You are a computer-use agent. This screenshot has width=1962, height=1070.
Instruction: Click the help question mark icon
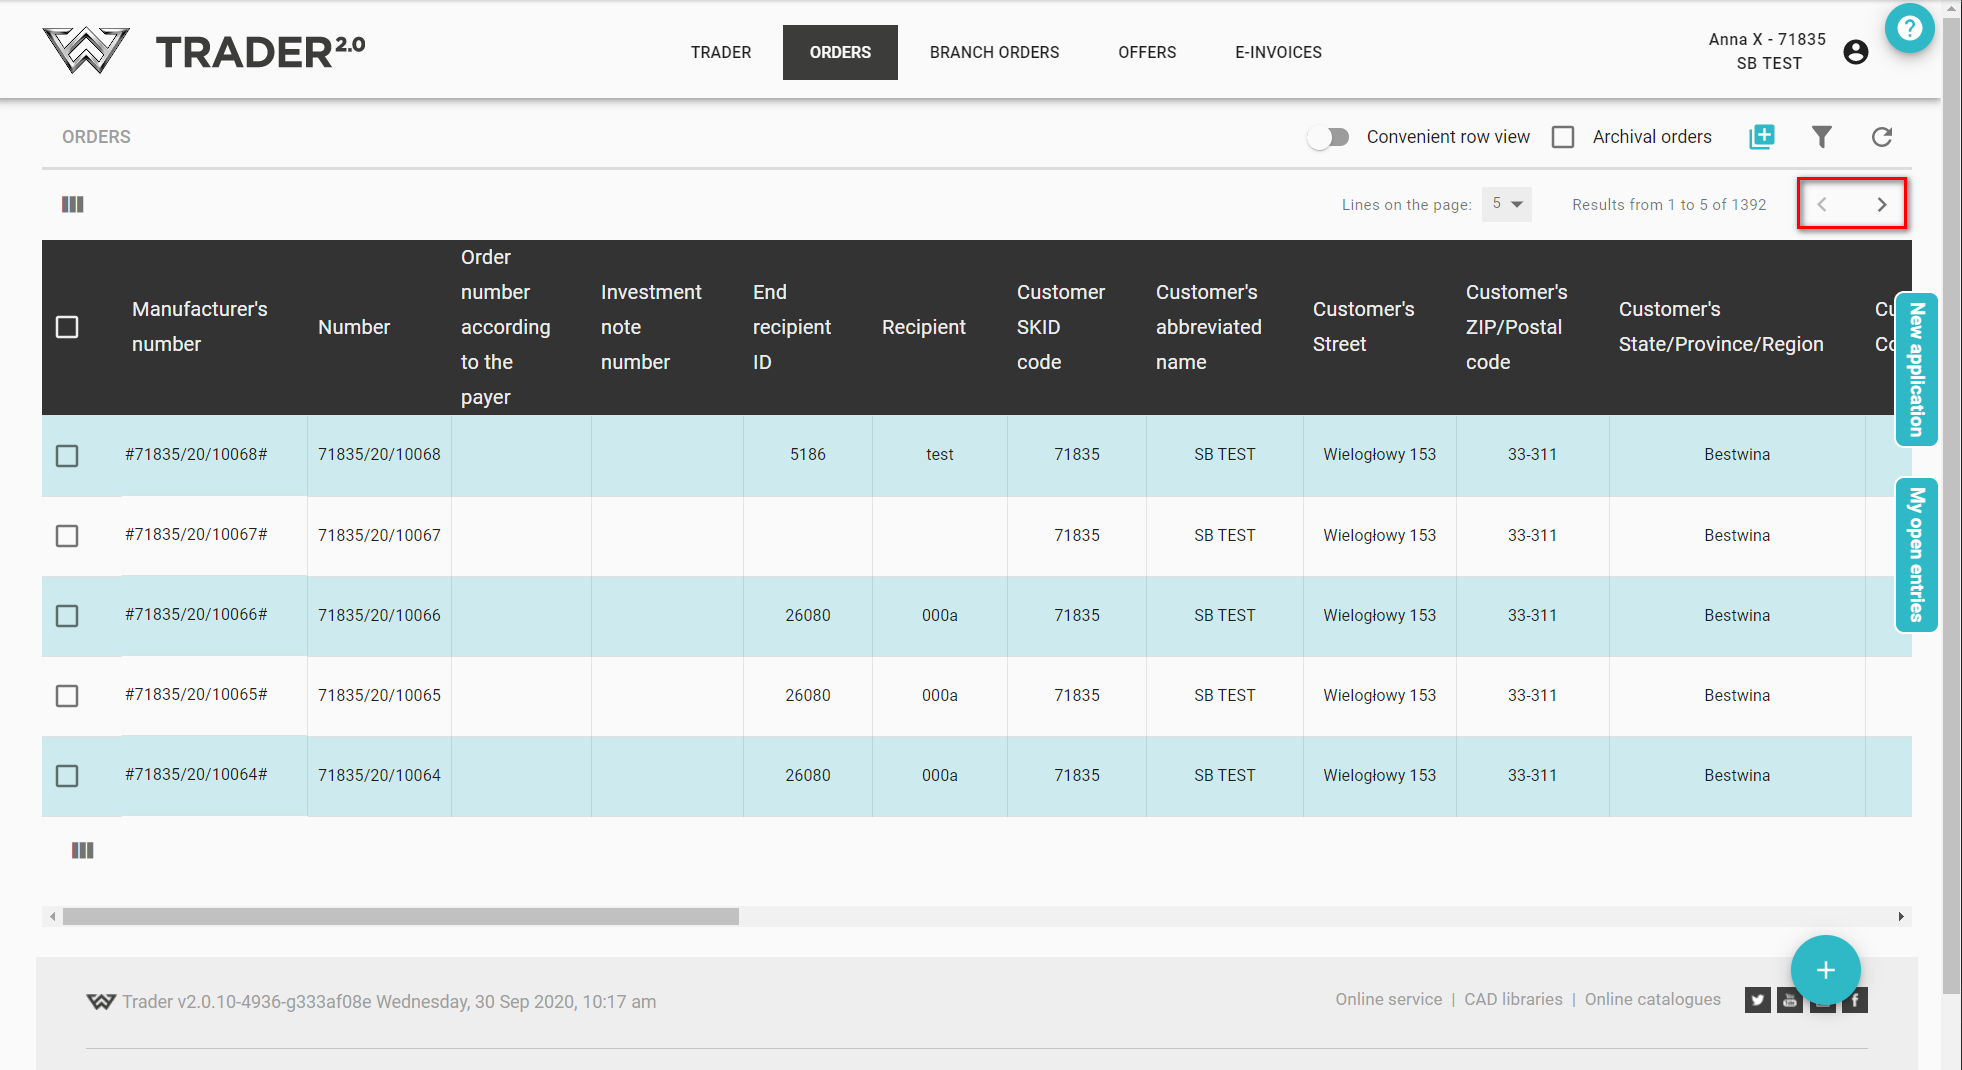(1909, 29)
